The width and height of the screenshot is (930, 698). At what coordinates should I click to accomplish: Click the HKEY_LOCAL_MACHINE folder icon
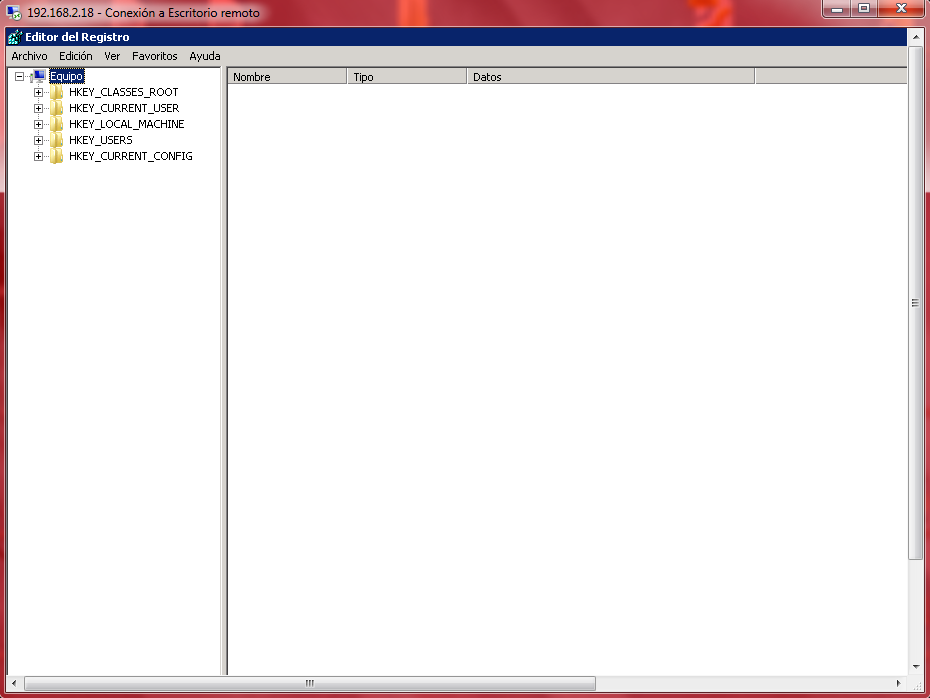coord(57,124)
